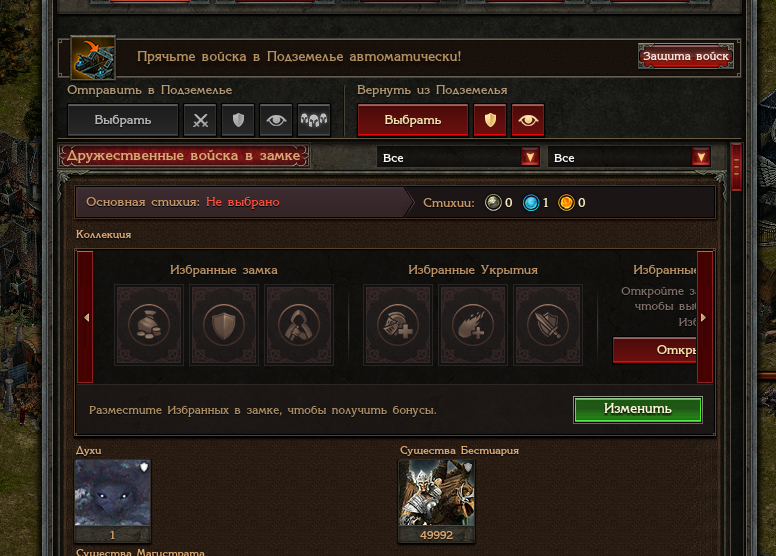Toggle gray eye scout icon for sending
Image resolution: width=776 pixels, height=556 pixels.
click(276, 120)
